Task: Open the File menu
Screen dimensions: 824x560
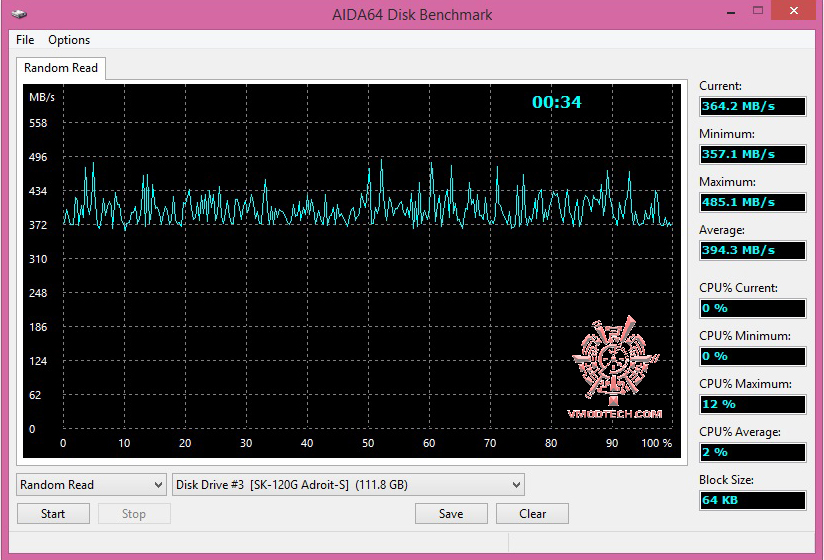Action: 25,40
